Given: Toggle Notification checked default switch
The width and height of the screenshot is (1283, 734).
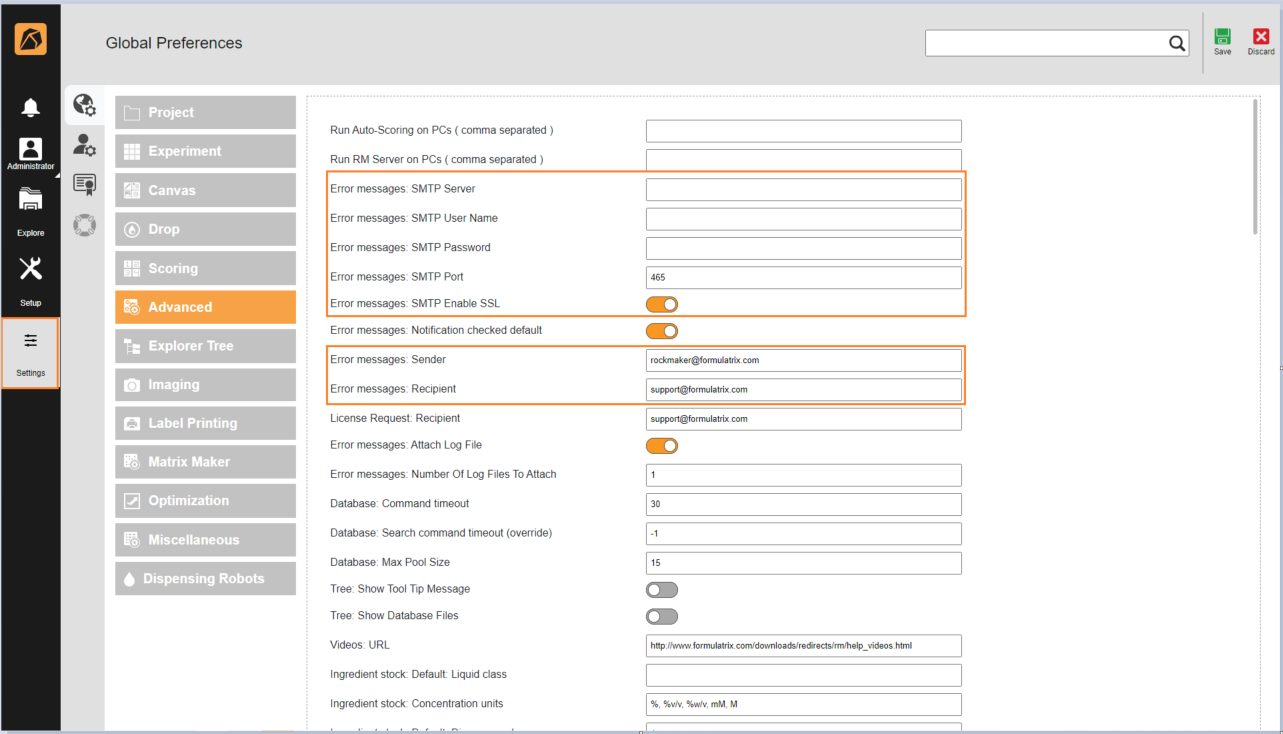Looking at the screenshot, I should (662, 331).
